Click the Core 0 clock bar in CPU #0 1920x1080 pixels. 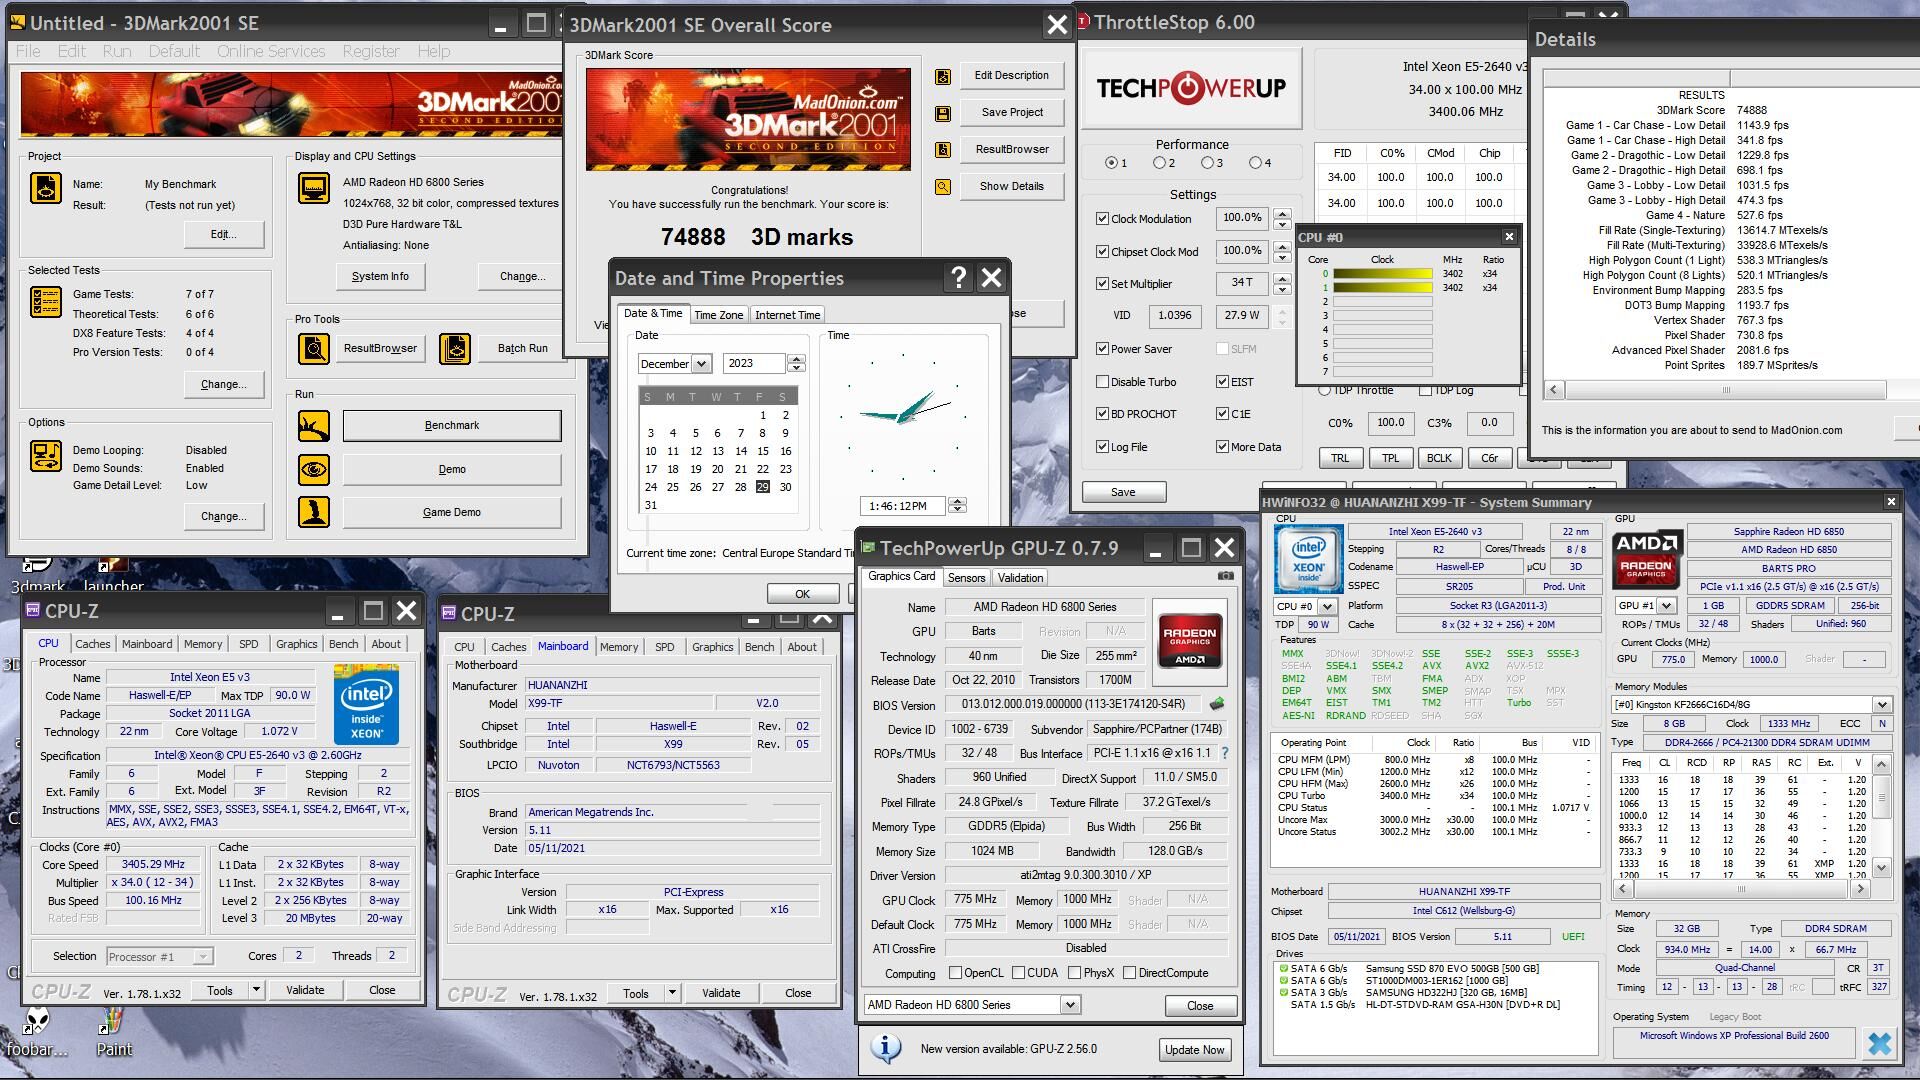point(1382,274)
